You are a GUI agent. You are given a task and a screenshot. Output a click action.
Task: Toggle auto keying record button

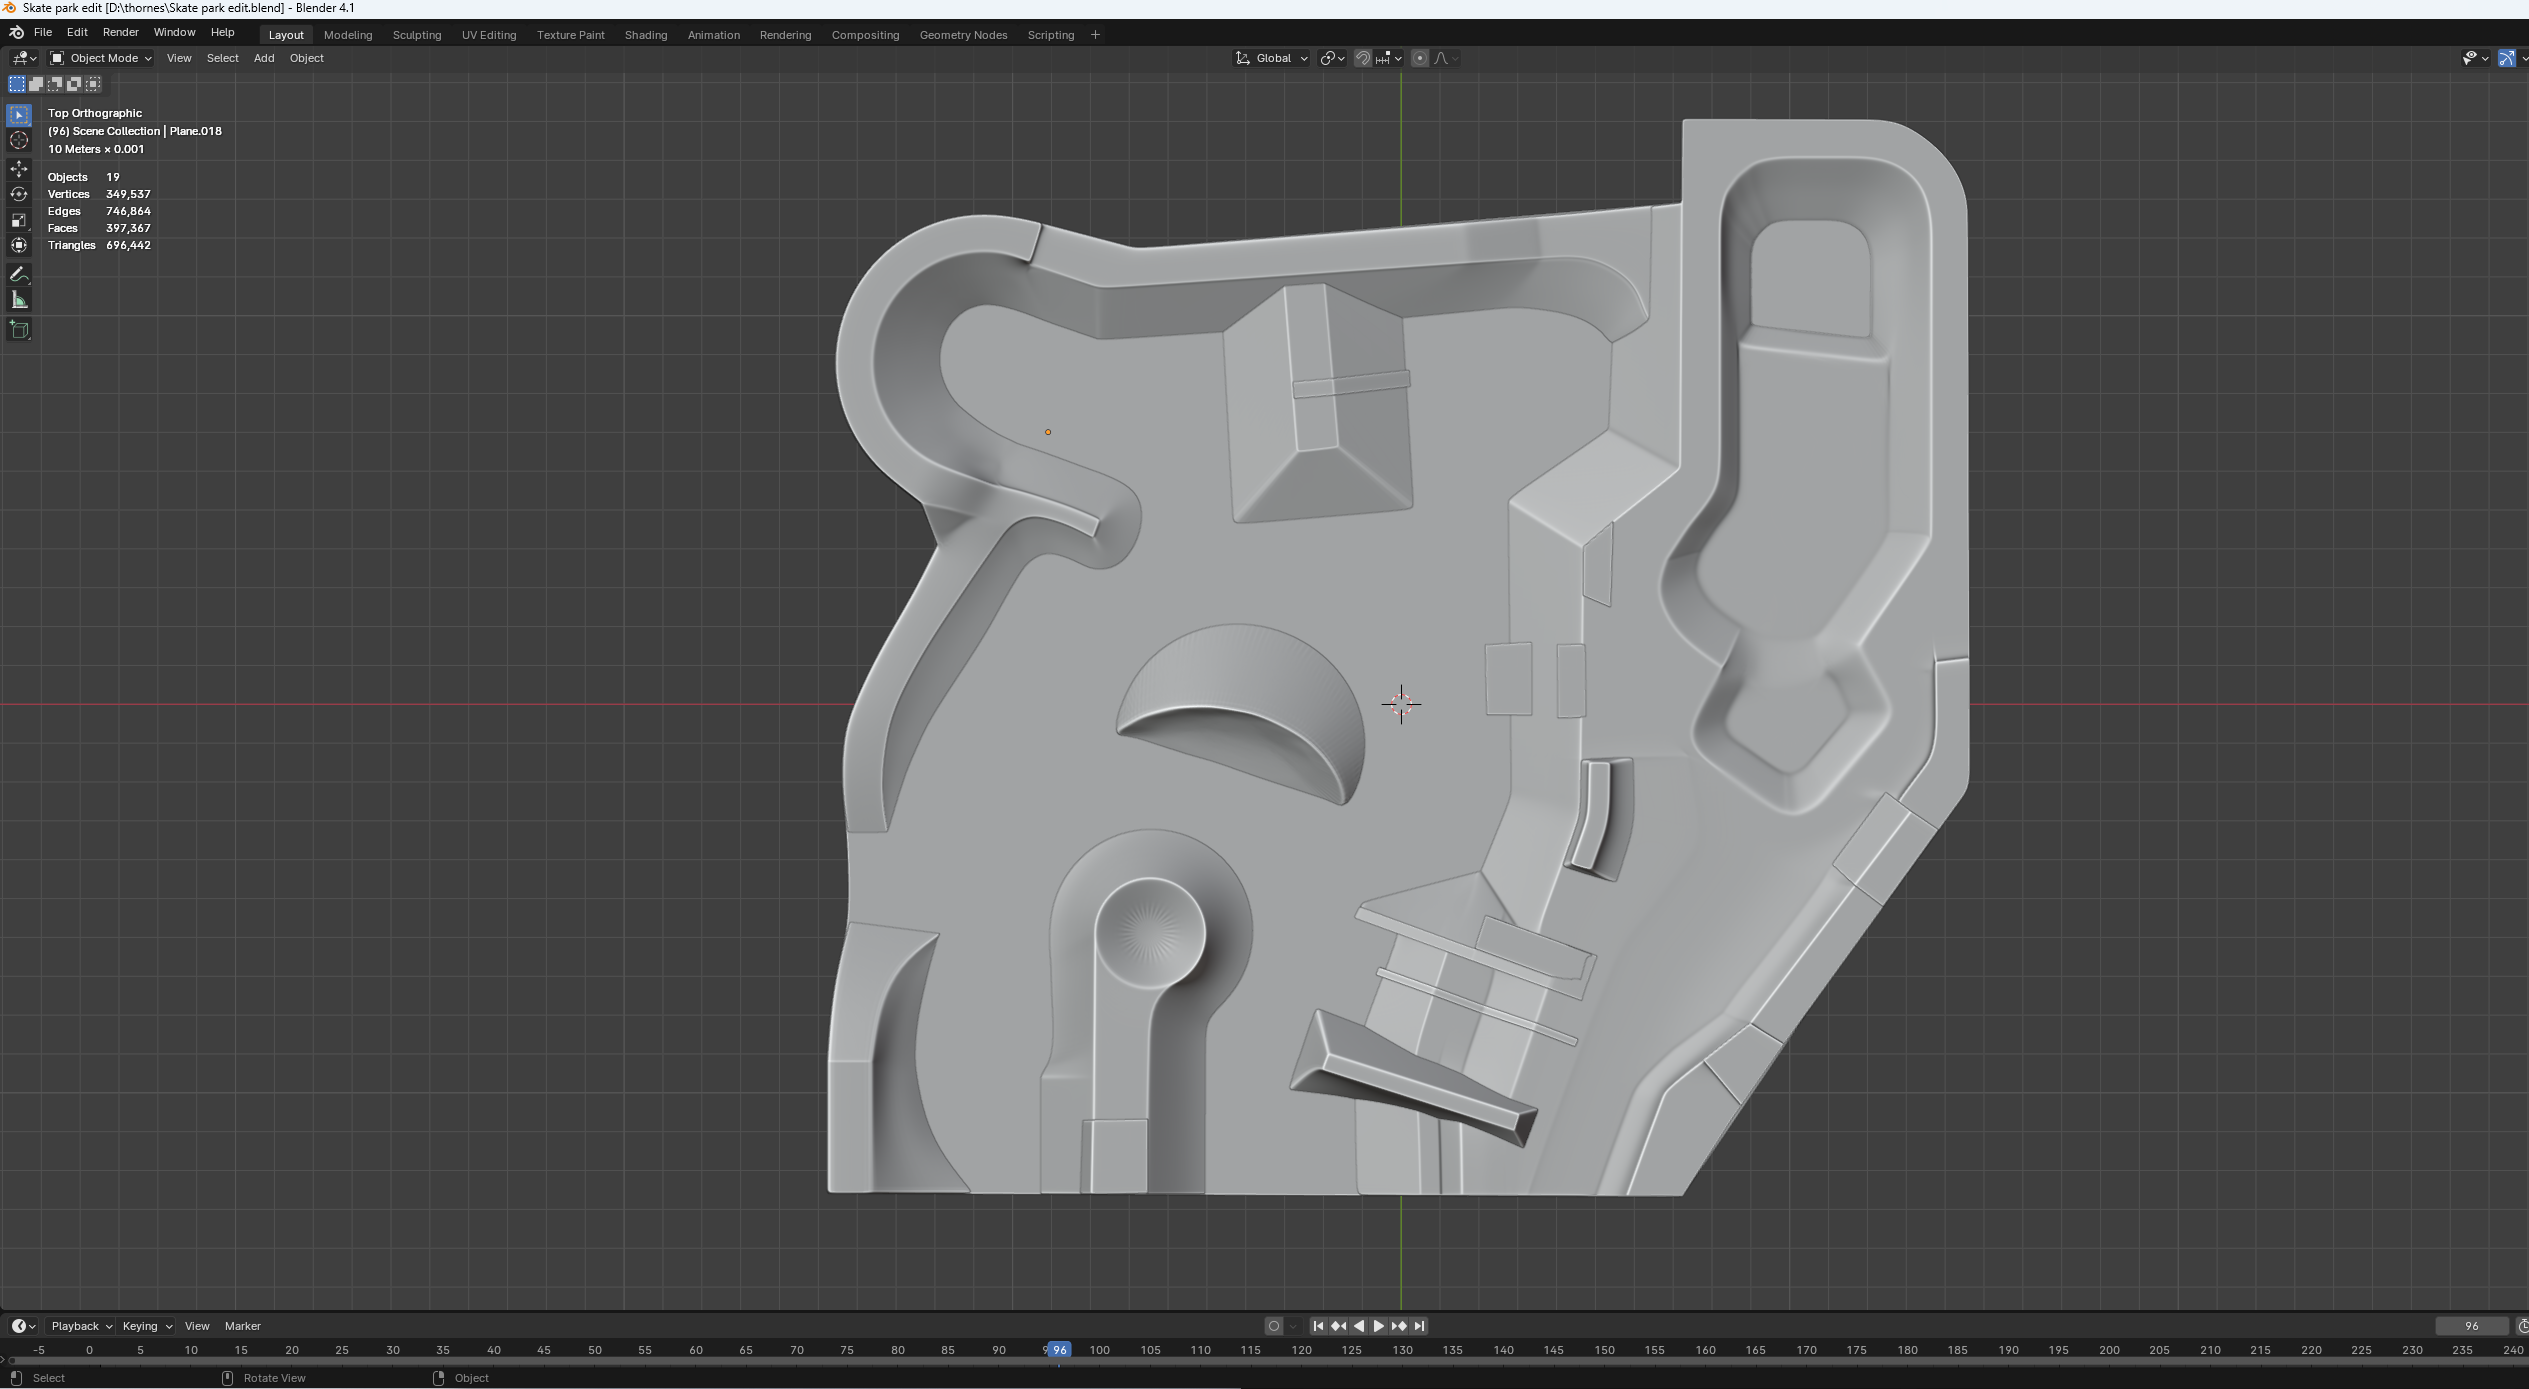[x=1273, y=1326]
